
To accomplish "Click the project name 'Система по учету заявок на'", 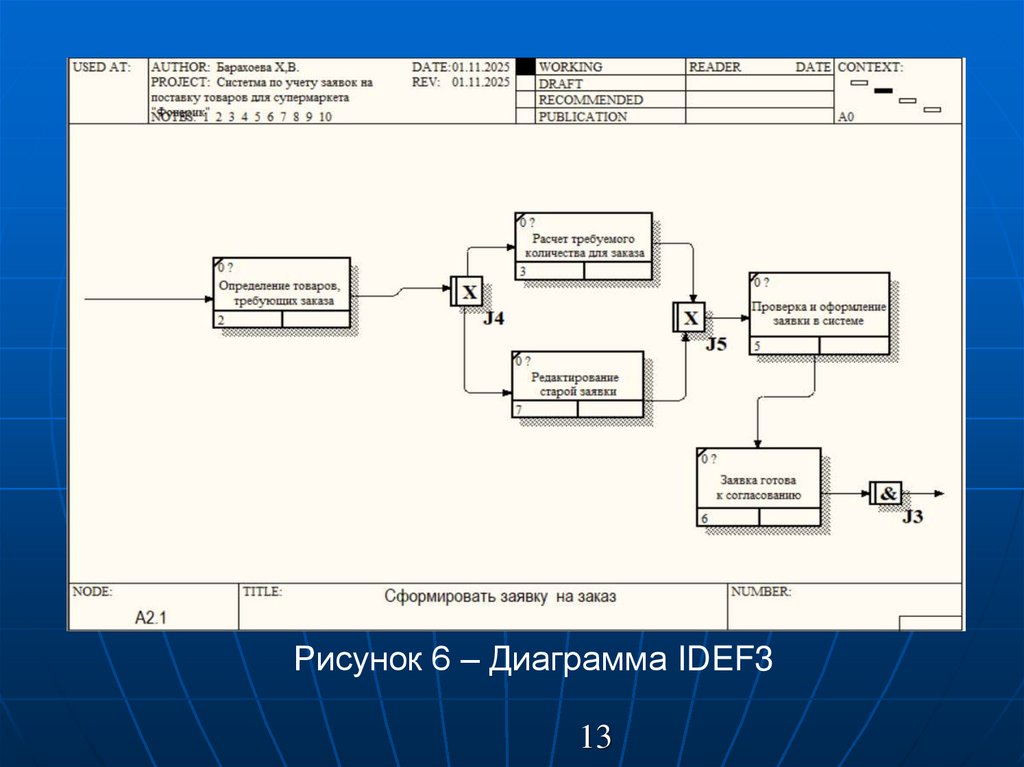I will [295, 83].
